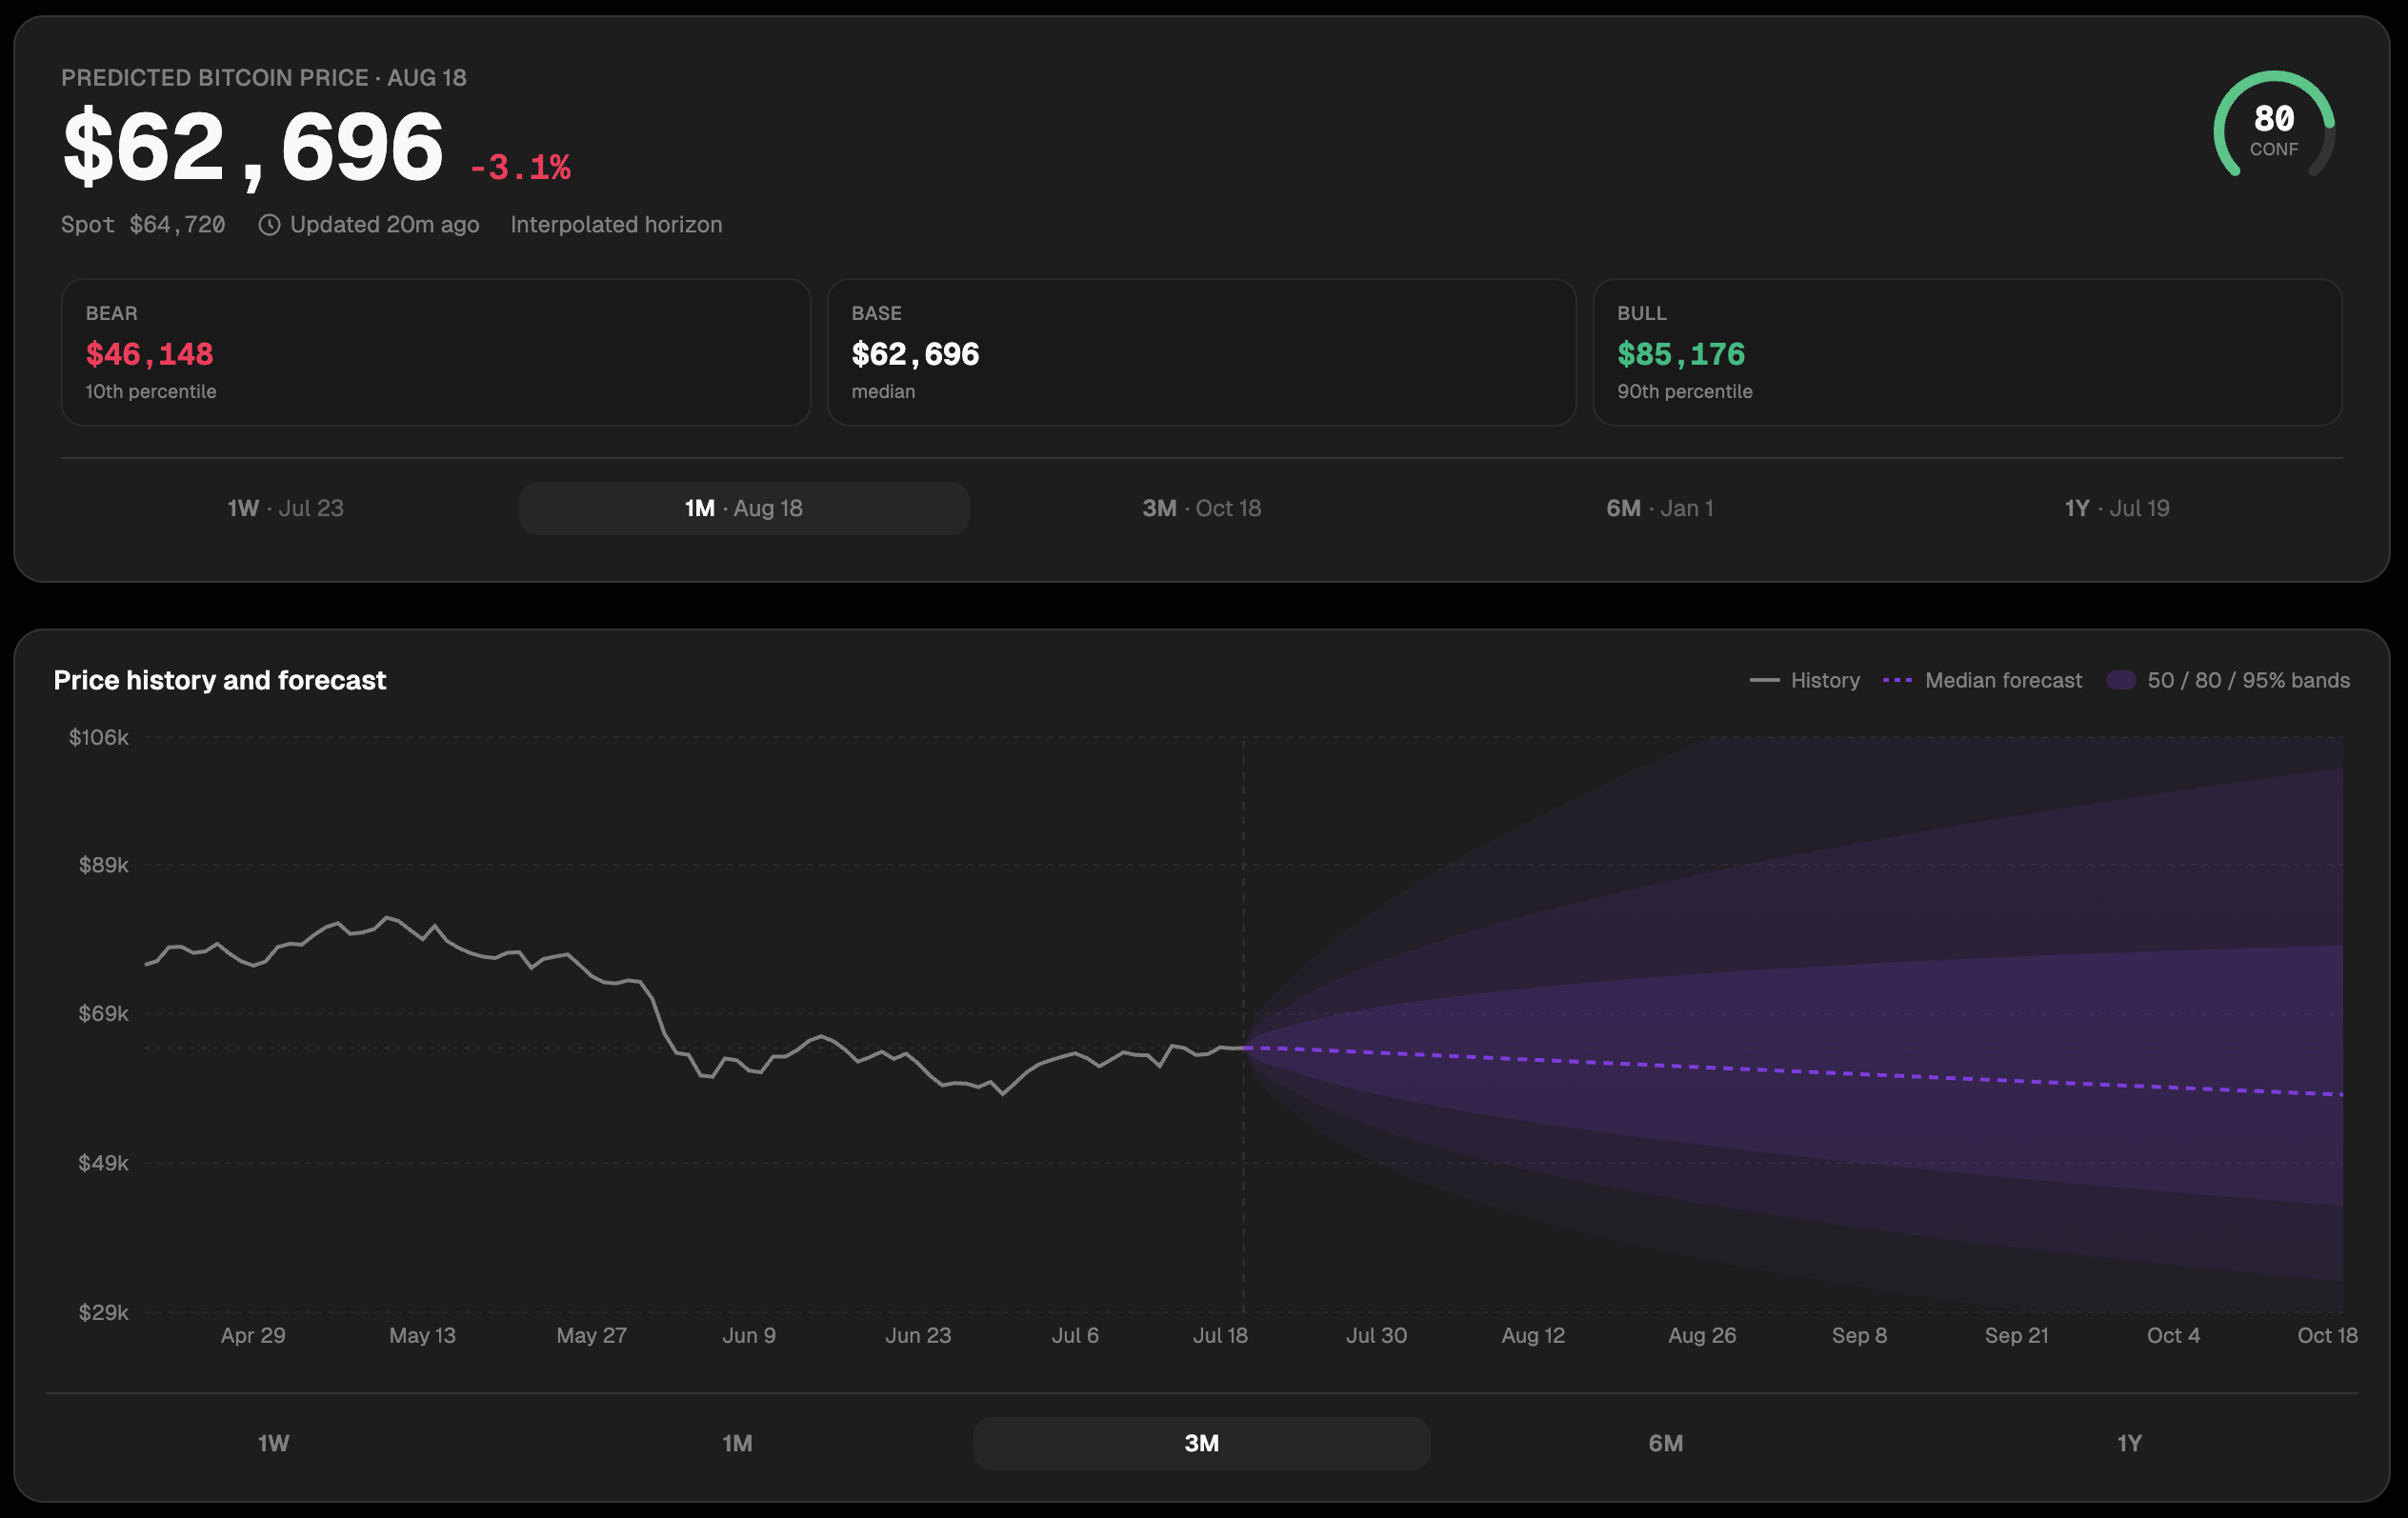Switch to the 3M · Oct 18 horizon
Viewport: 2408px width, 1518px height.
tap(1201, 508)
